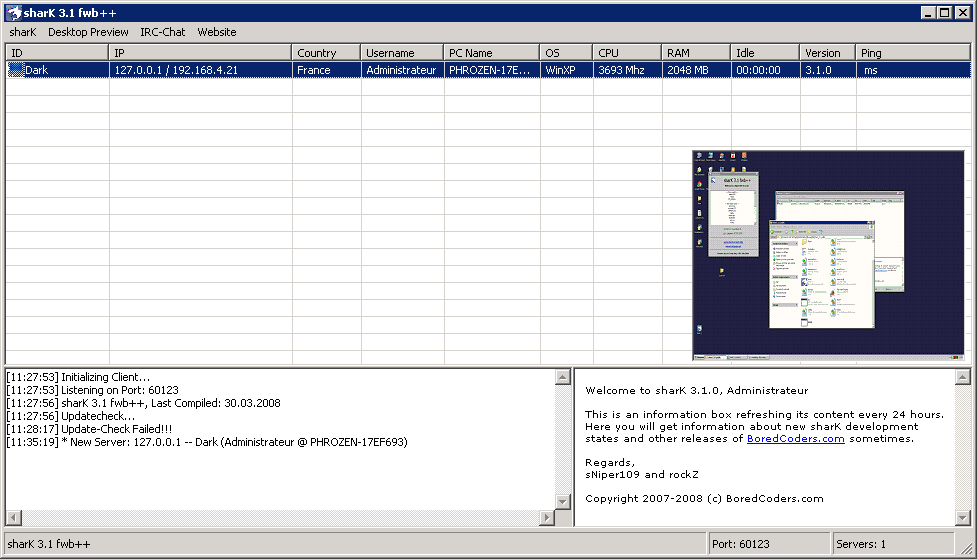Select the 127.0.0.1 server row
The image size is (977, 559).
(x=200, y=70)
